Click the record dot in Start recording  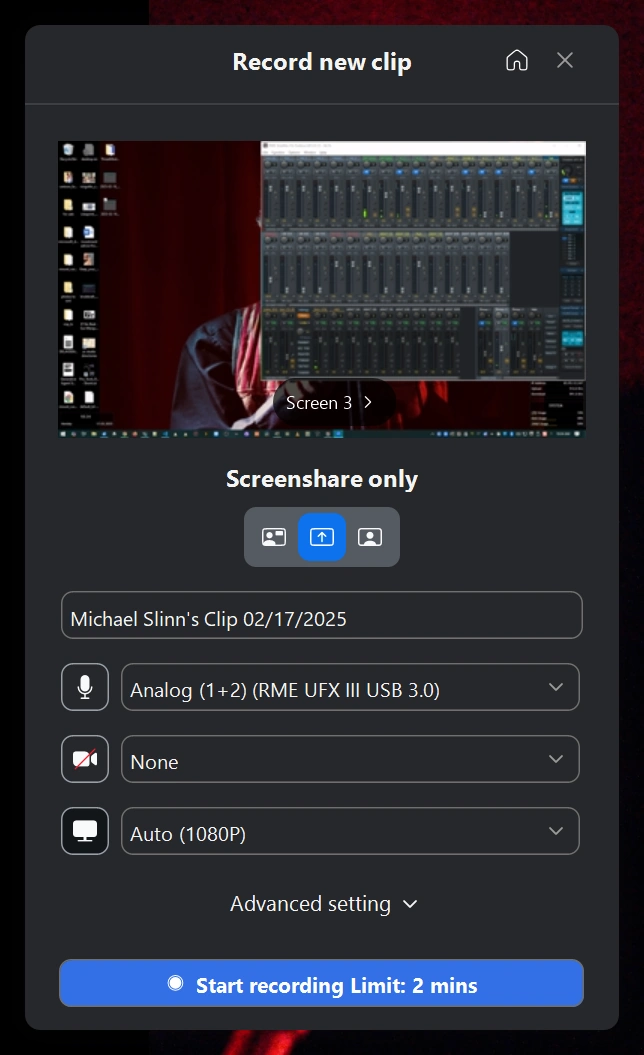[176, 984]
